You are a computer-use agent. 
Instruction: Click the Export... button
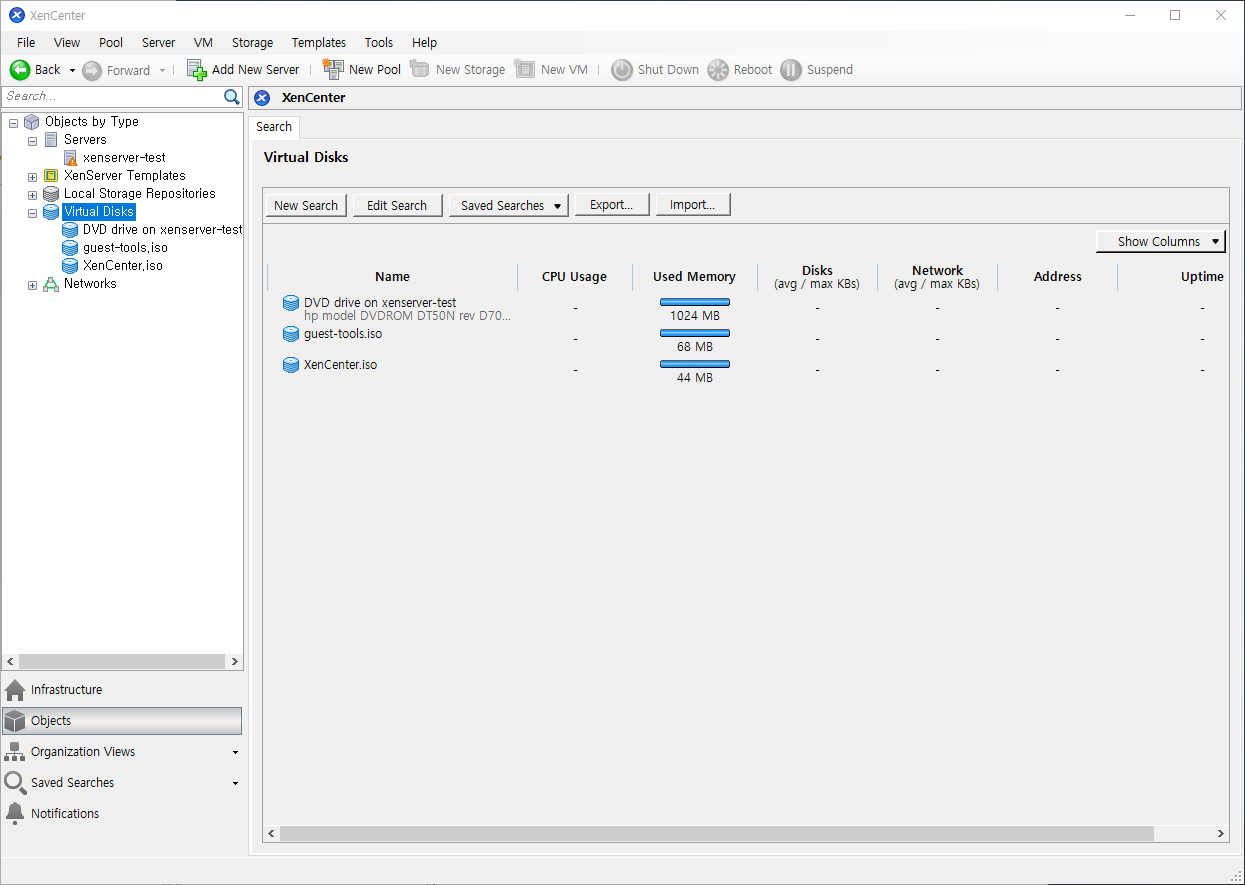pos(612,205)
